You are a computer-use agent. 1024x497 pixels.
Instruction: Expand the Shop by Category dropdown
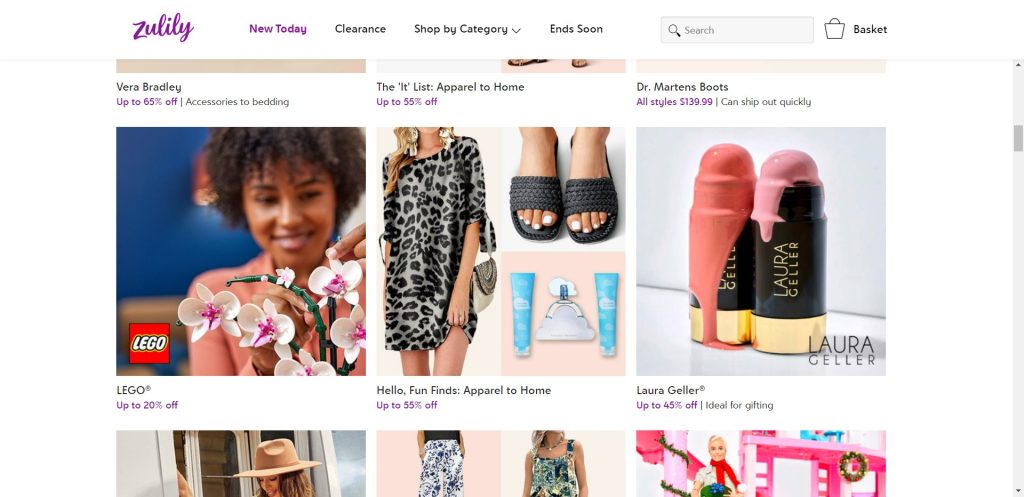coord(467,29)
